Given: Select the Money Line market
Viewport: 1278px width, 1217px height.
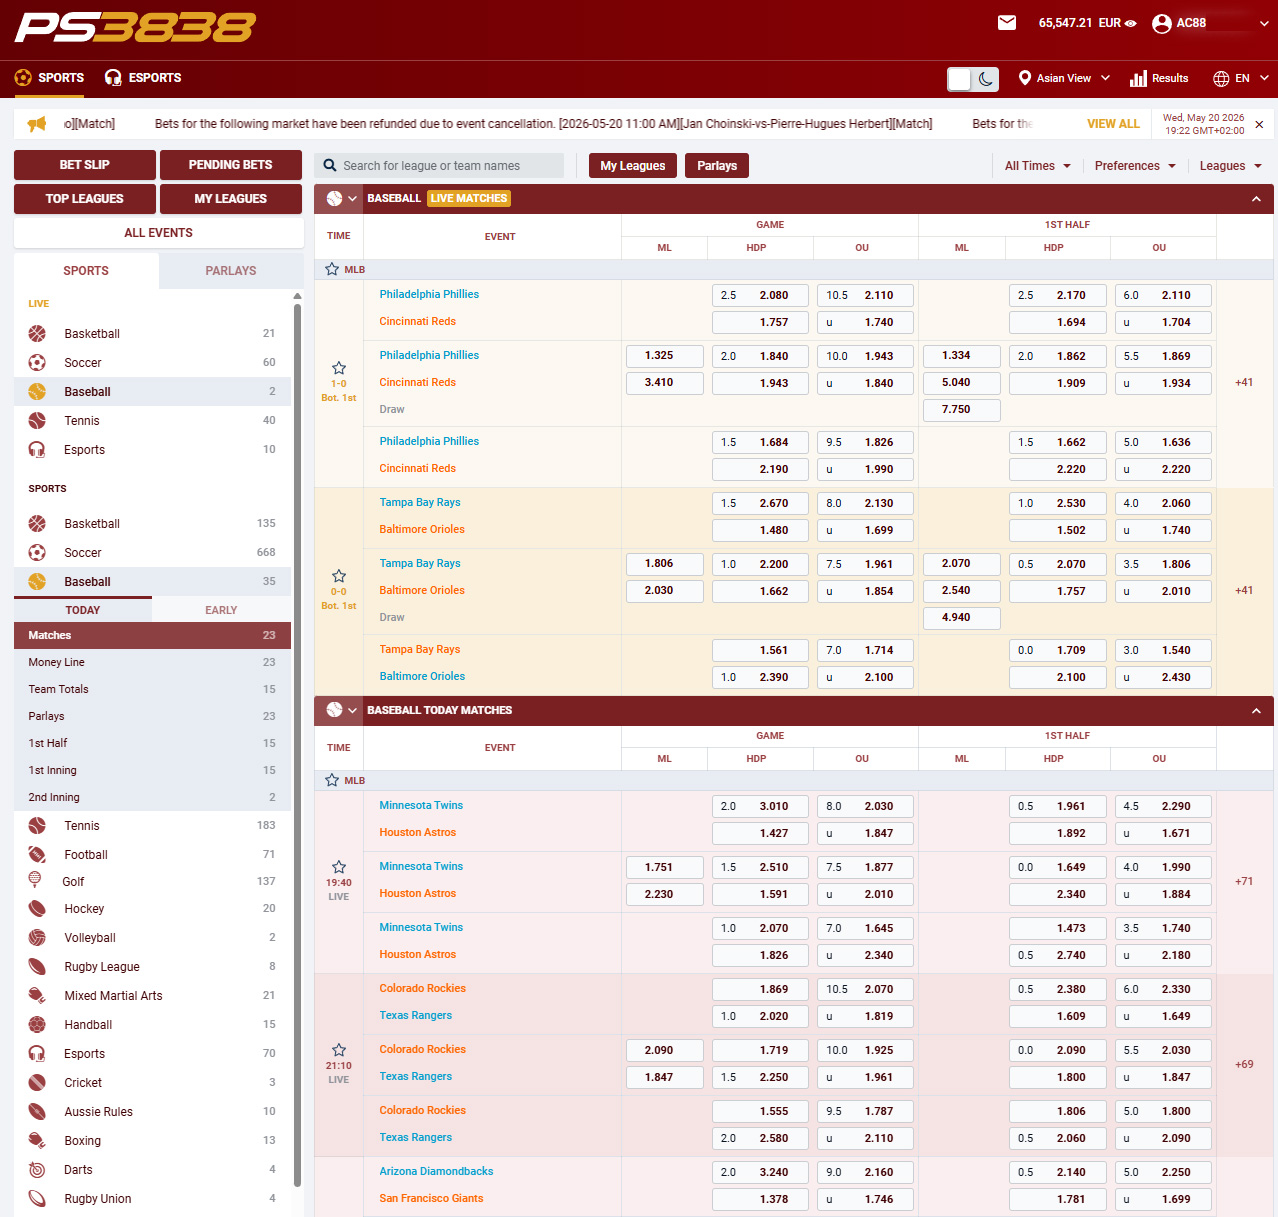Looking at the screenshot, I should (152, 662).
